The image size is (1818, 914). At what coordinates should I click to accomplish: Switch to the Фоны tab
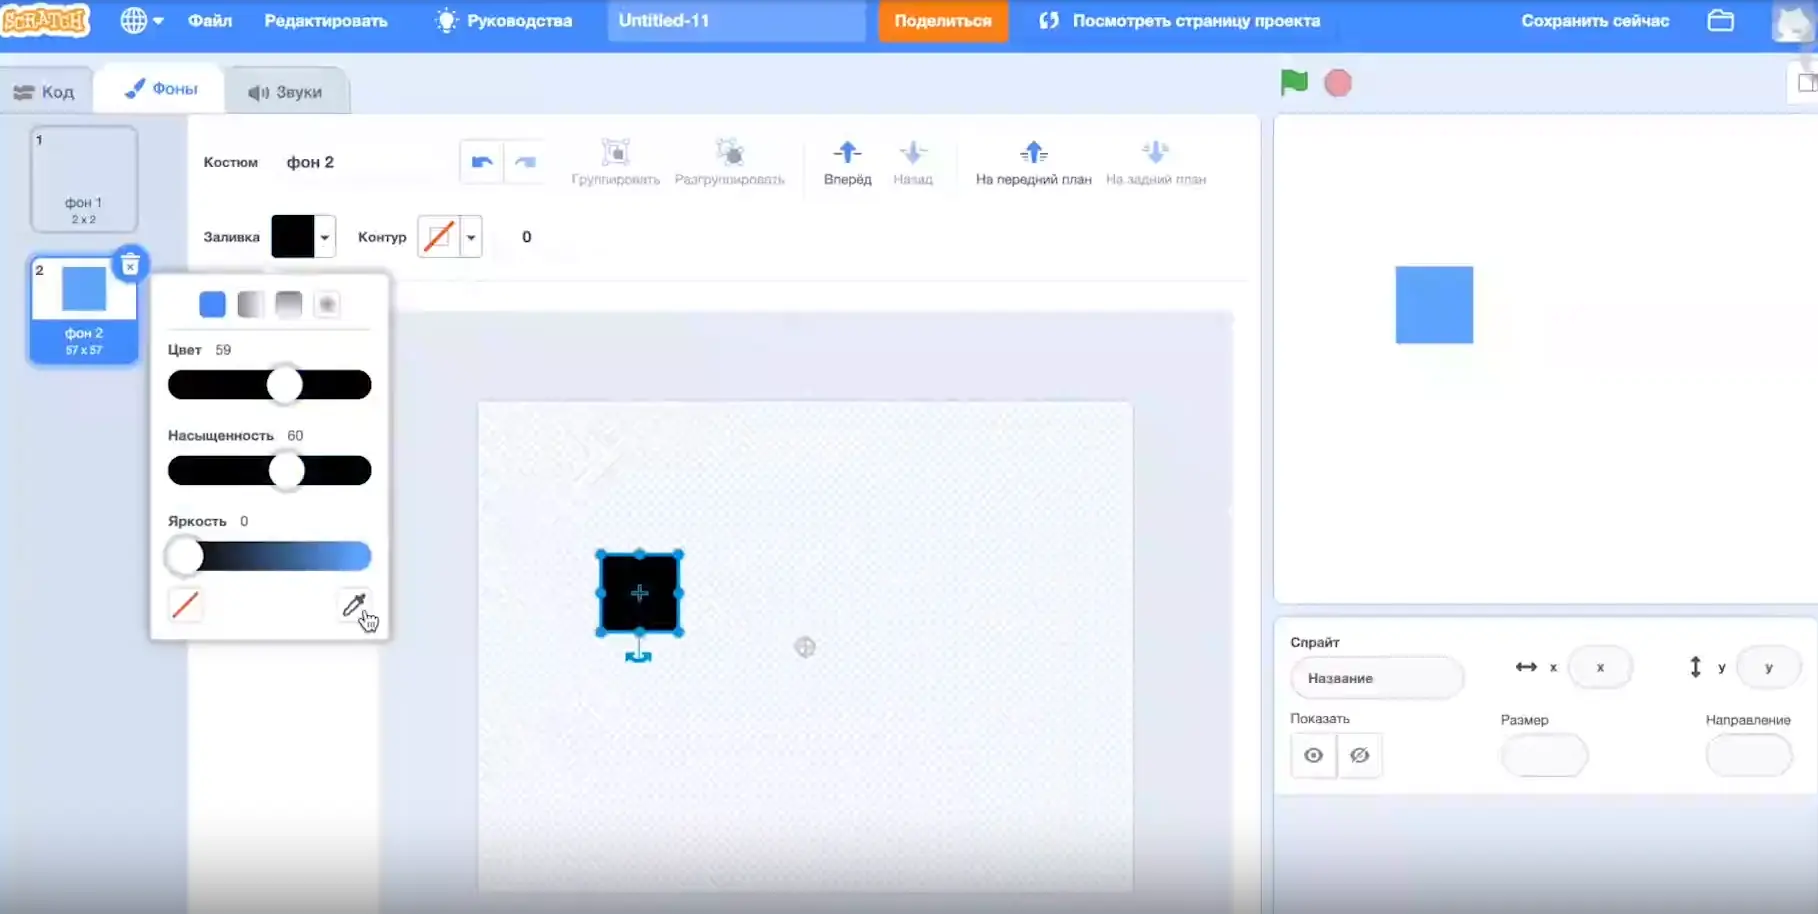[160, 89]
